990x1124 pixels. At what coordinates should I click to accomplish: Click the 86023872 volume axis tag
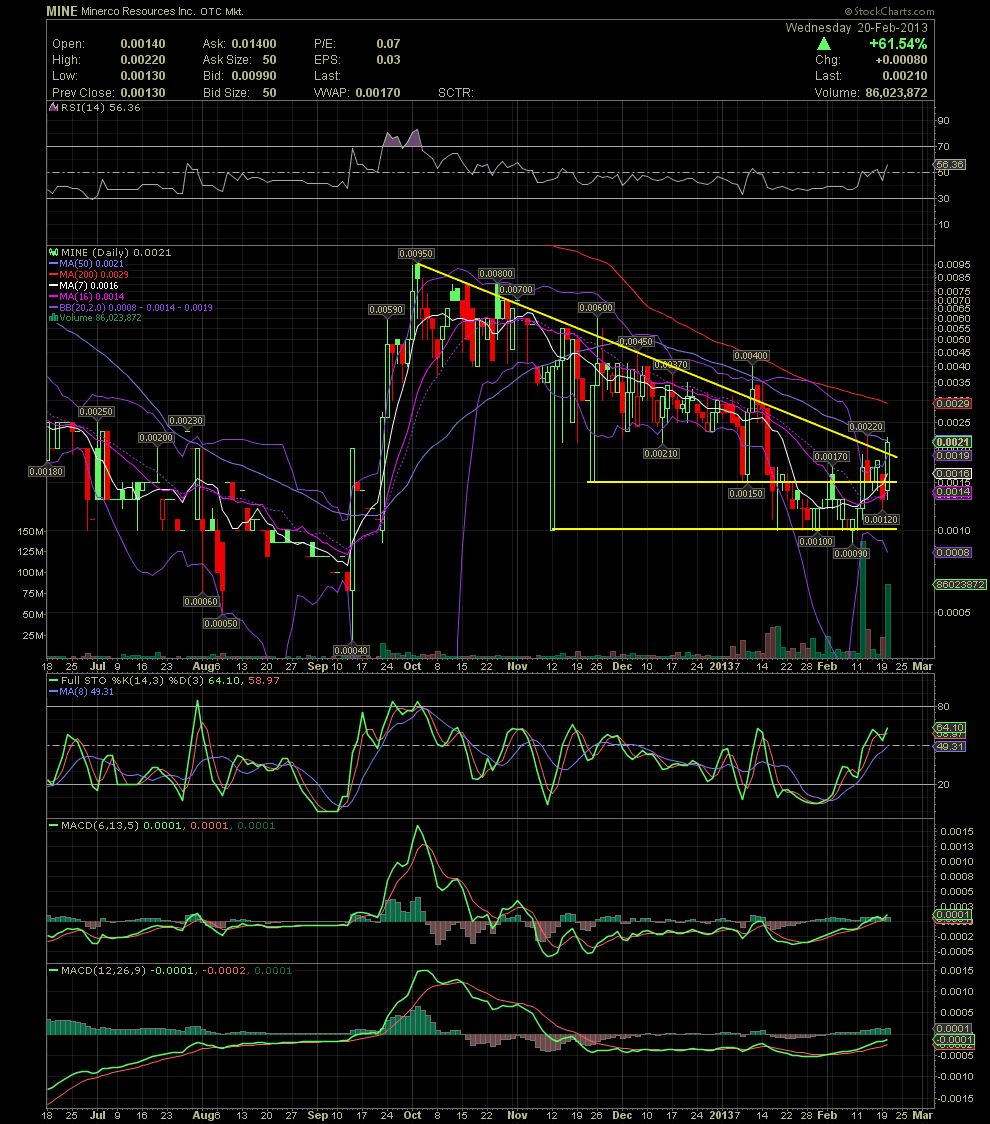tap(961, 585)
